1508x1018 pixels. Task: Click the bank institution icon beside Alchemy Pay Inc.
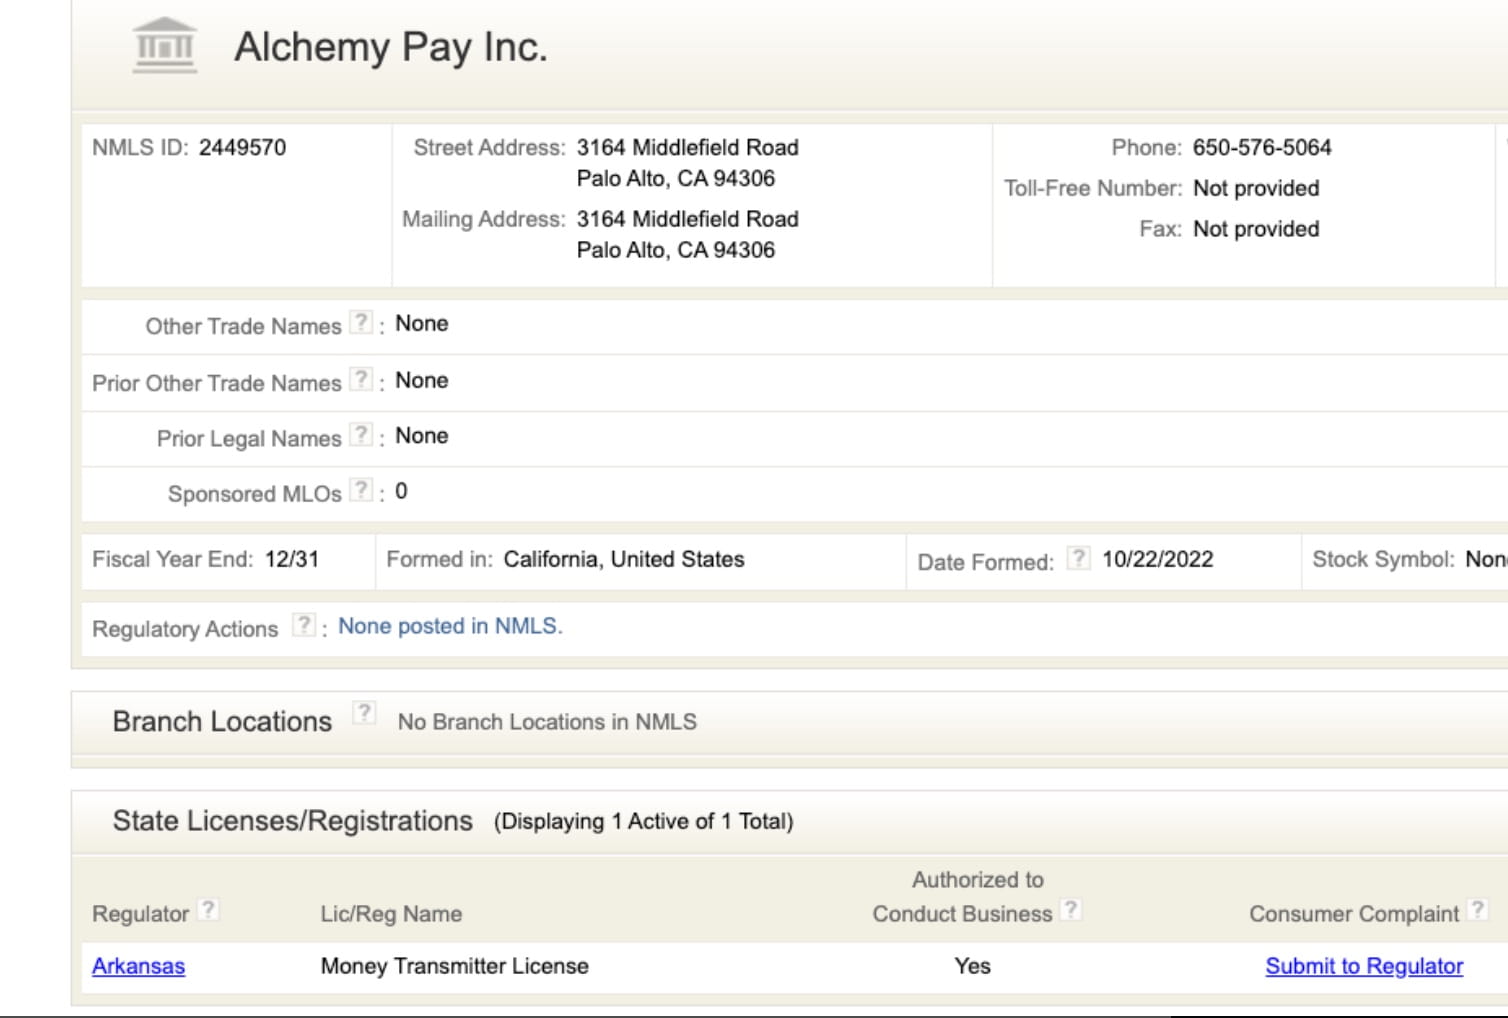(165, 46)
